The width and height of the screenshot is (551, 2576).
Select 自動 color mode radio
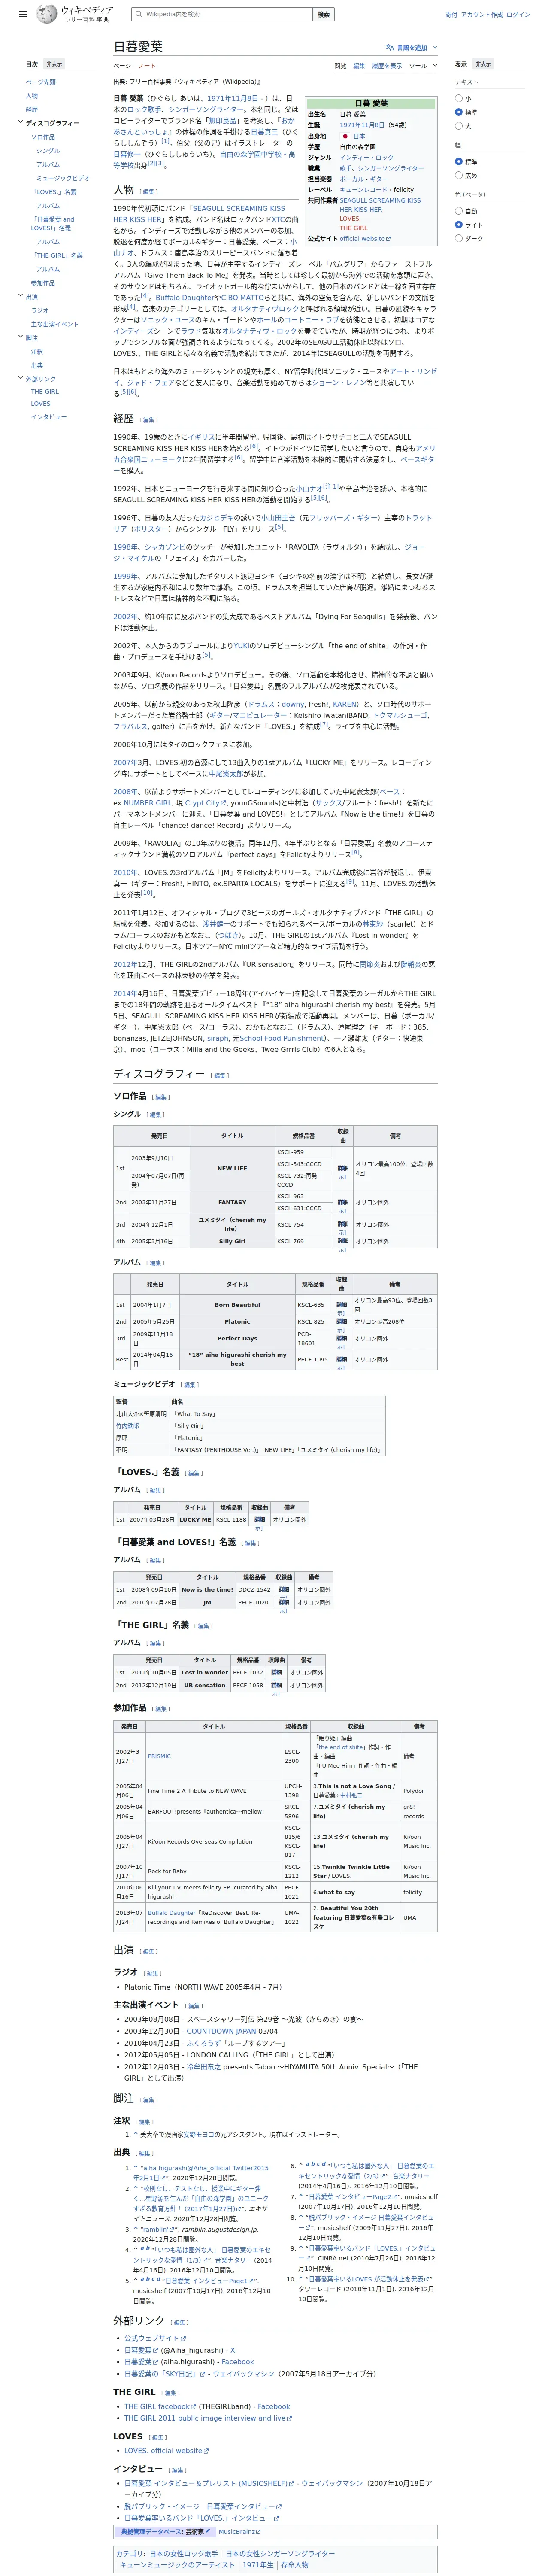pos(459,211)
